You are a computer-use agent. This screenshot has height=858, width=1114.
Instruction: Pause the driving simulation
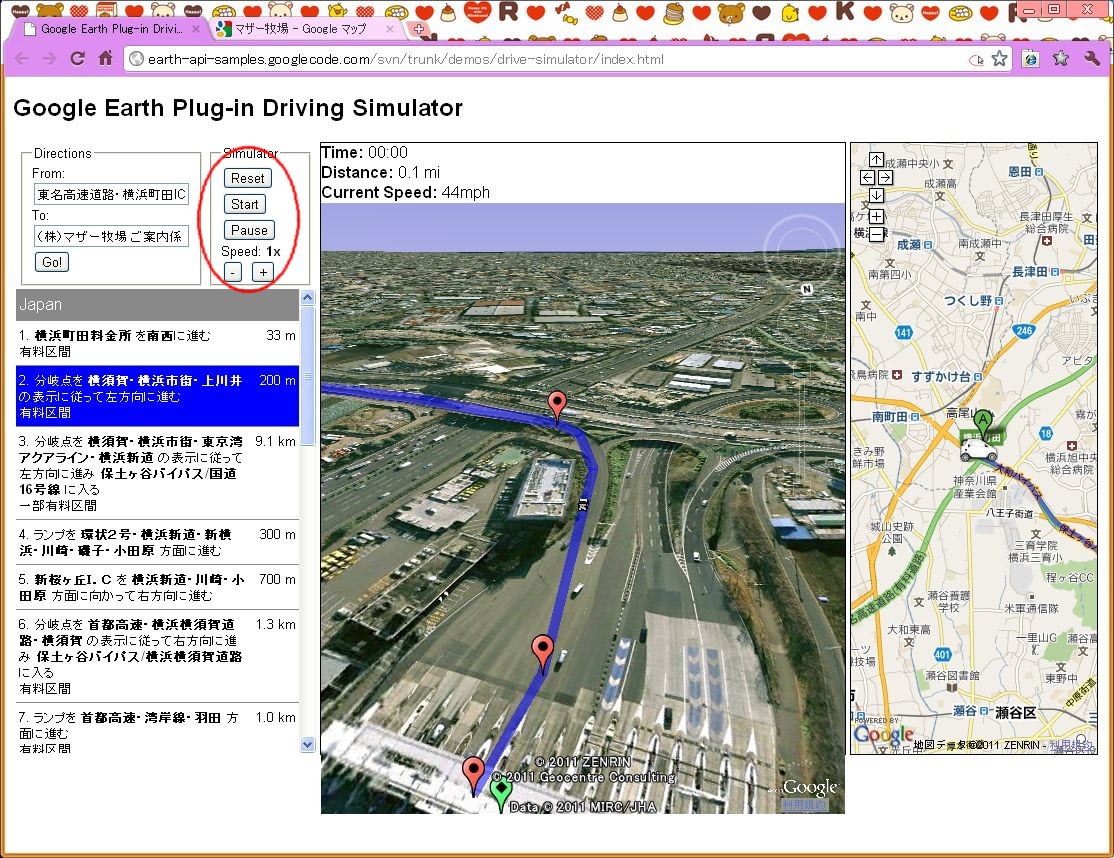[x=249, y=230]
